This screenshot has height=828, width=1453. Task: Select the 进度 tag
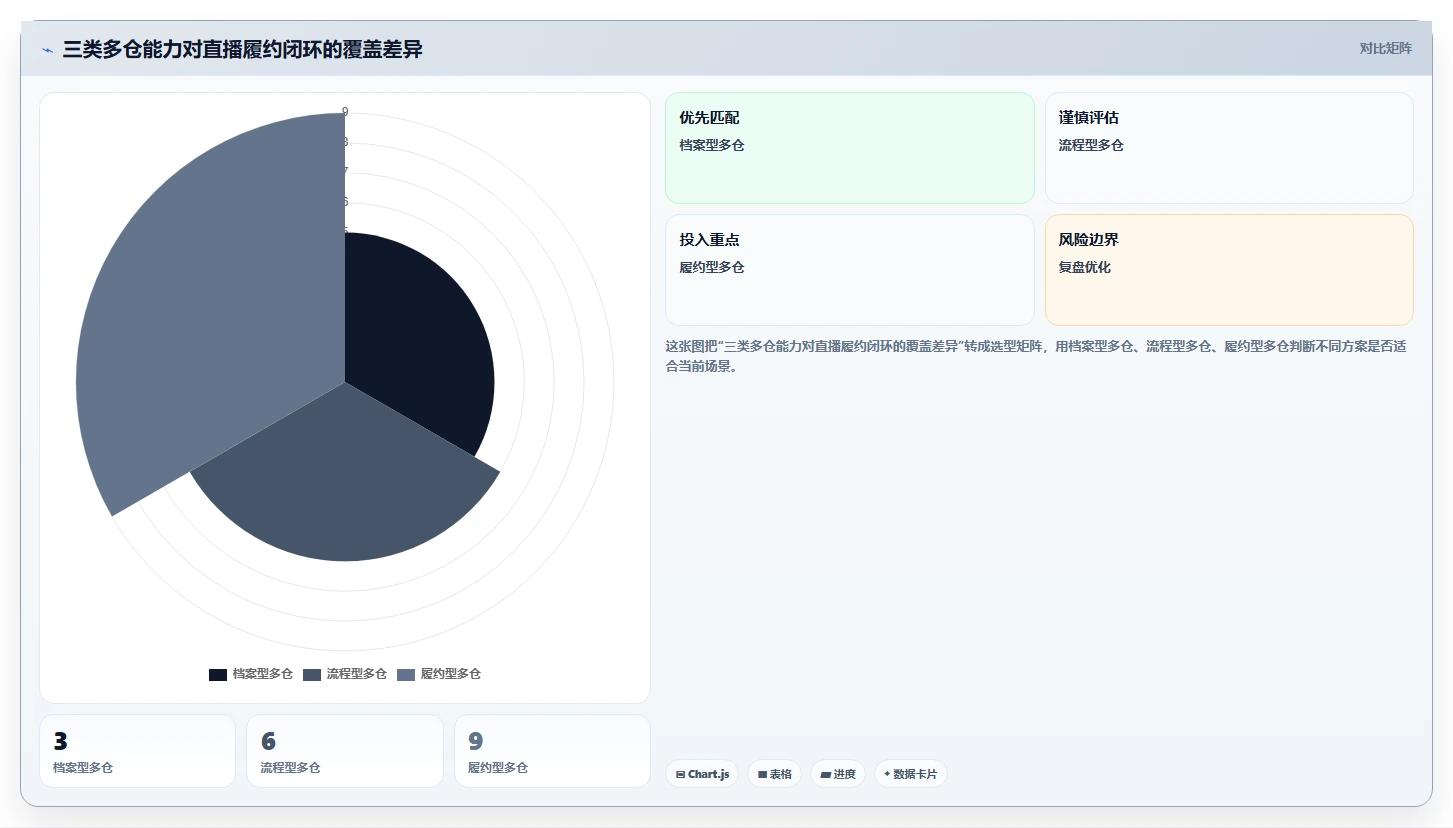tap(838, 774)
